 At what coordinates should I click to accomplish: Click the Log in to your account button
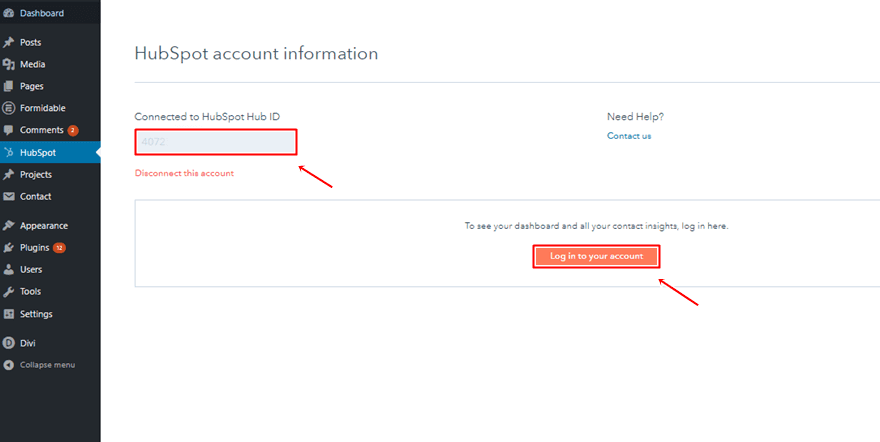pos(597,256)
